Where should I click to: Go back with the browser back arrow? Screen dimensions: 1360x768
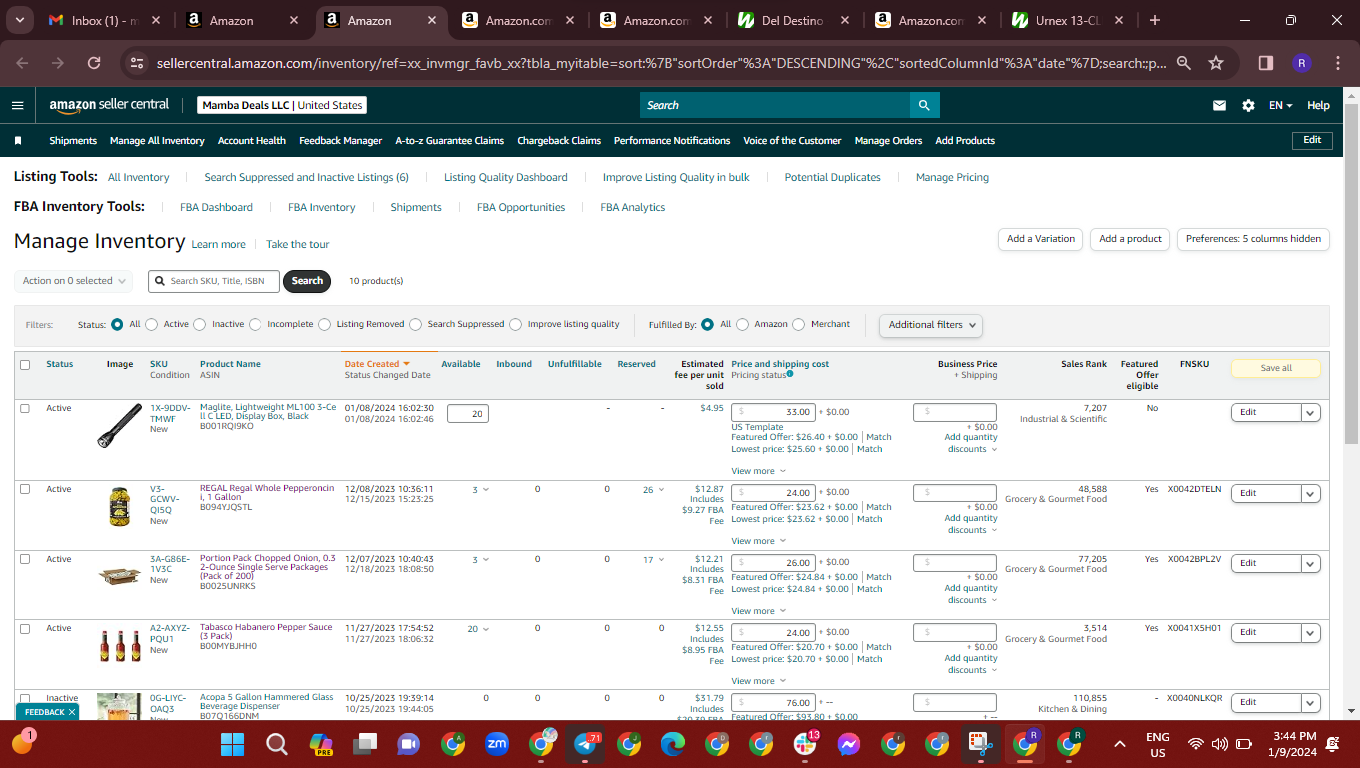(23, 63)
